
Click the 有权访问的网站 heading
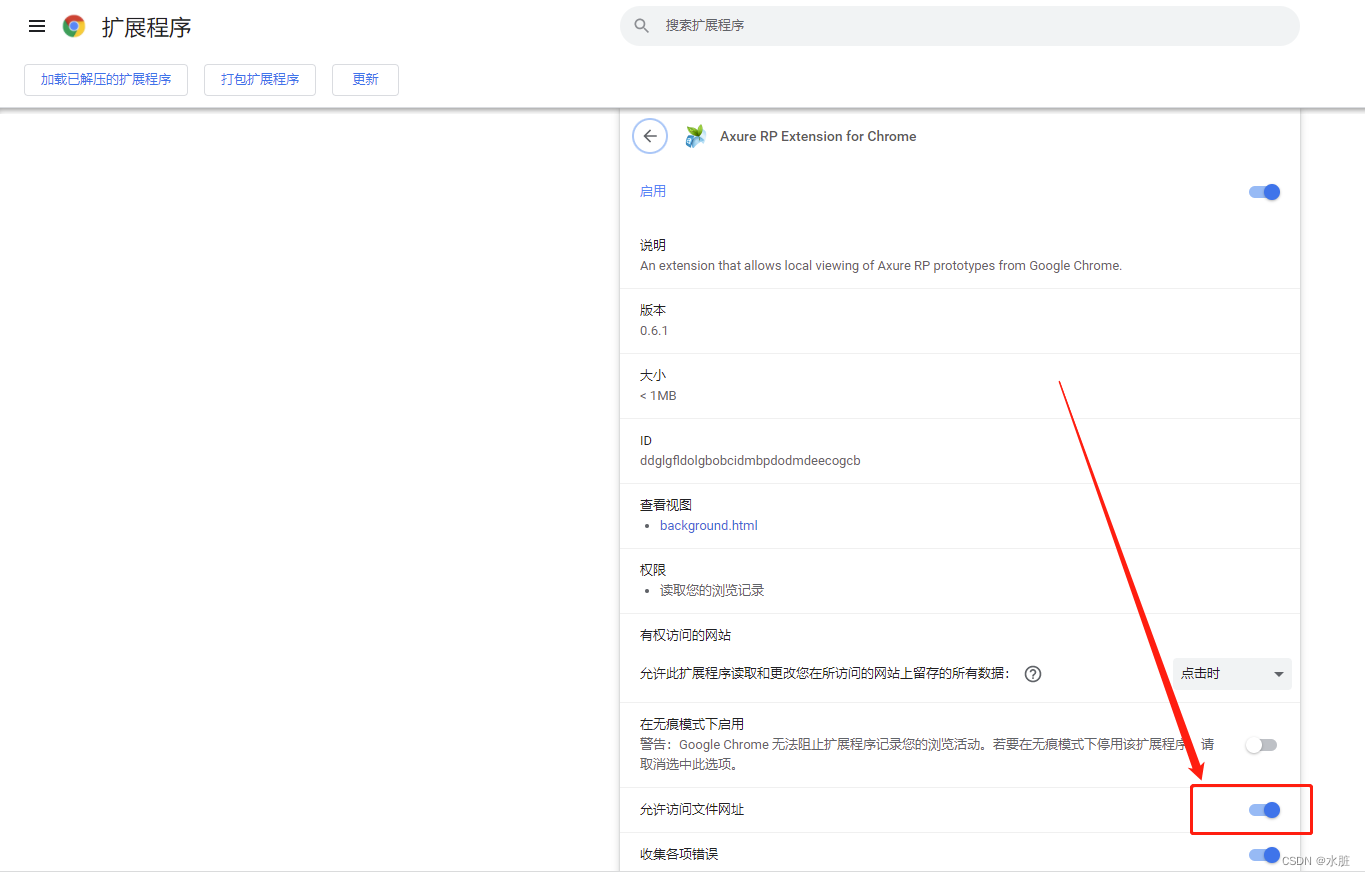685,635
